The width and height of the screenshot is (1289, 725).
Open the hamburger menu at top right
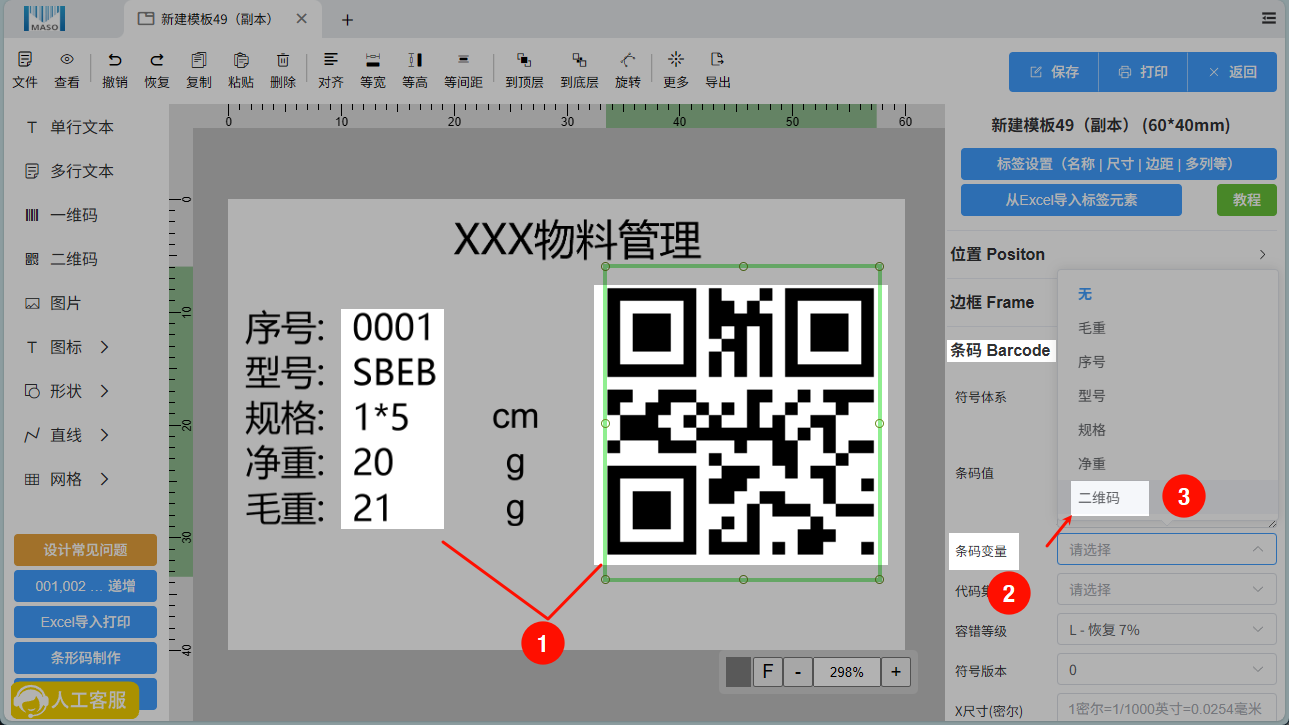coord(1269,18)
